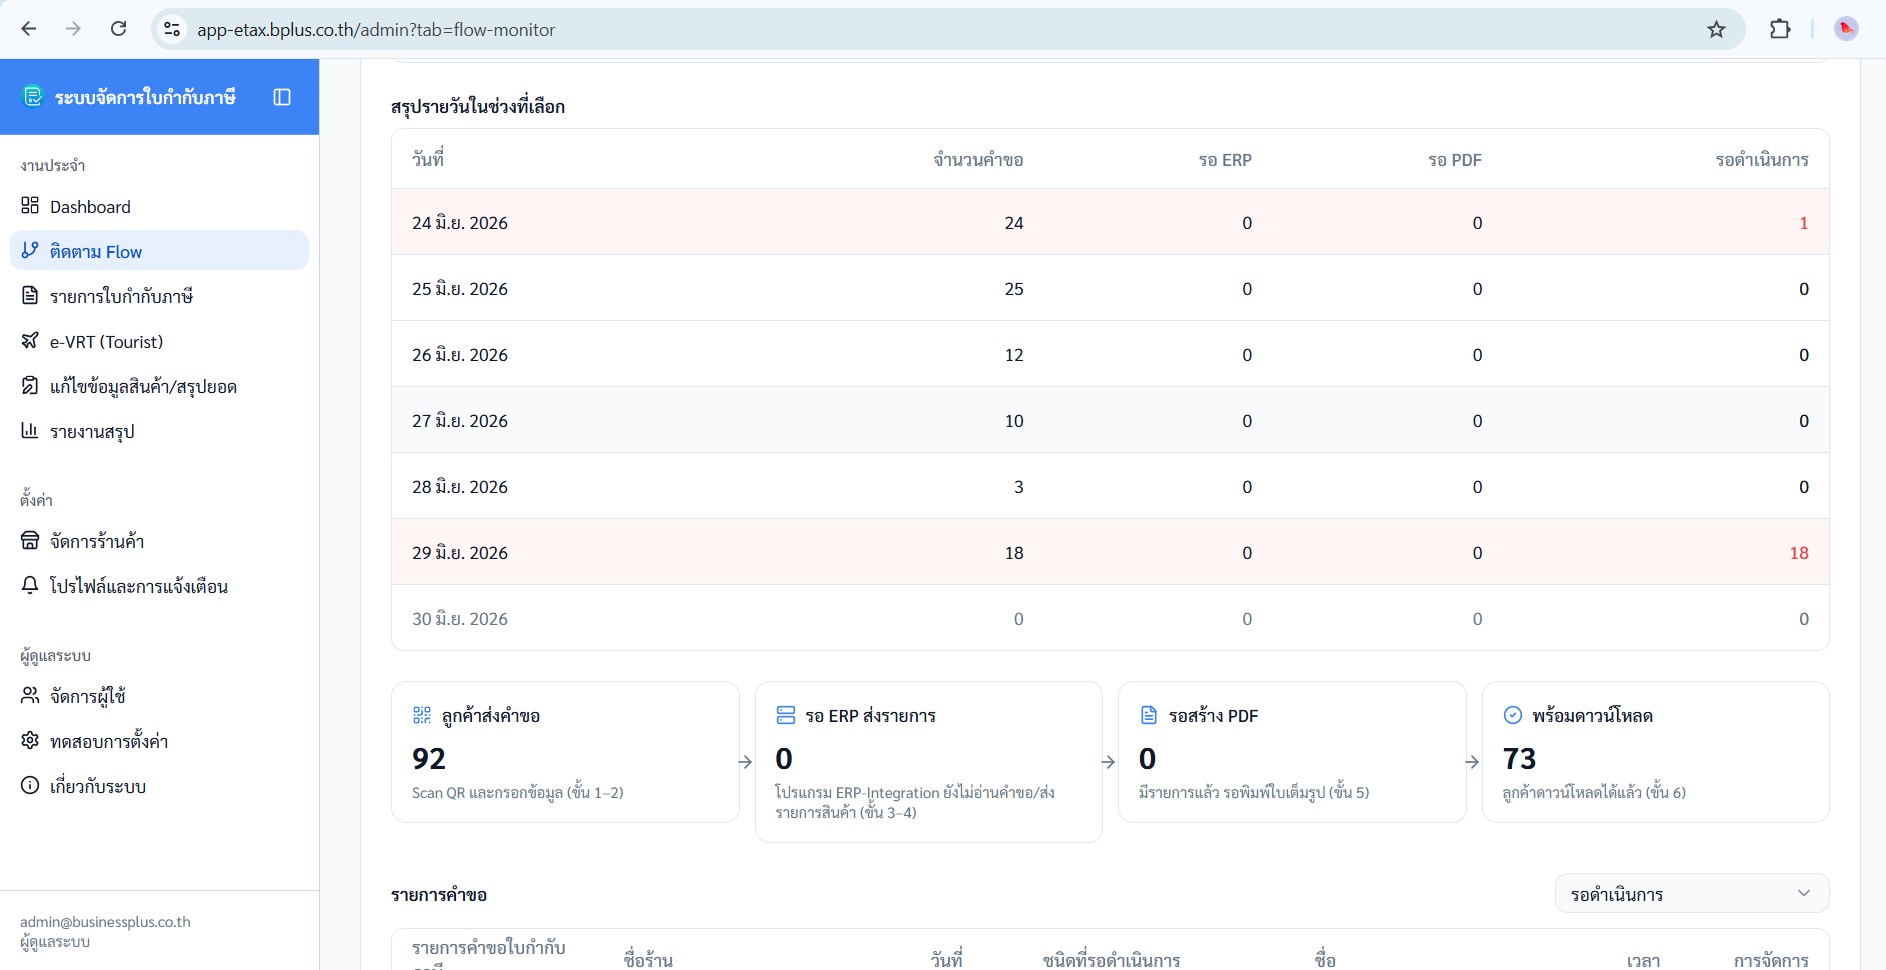Click the bar chart icon for รายงานสรุป
The width and height of the screenshot is (1886, 970).
click(x=30, y=431)
